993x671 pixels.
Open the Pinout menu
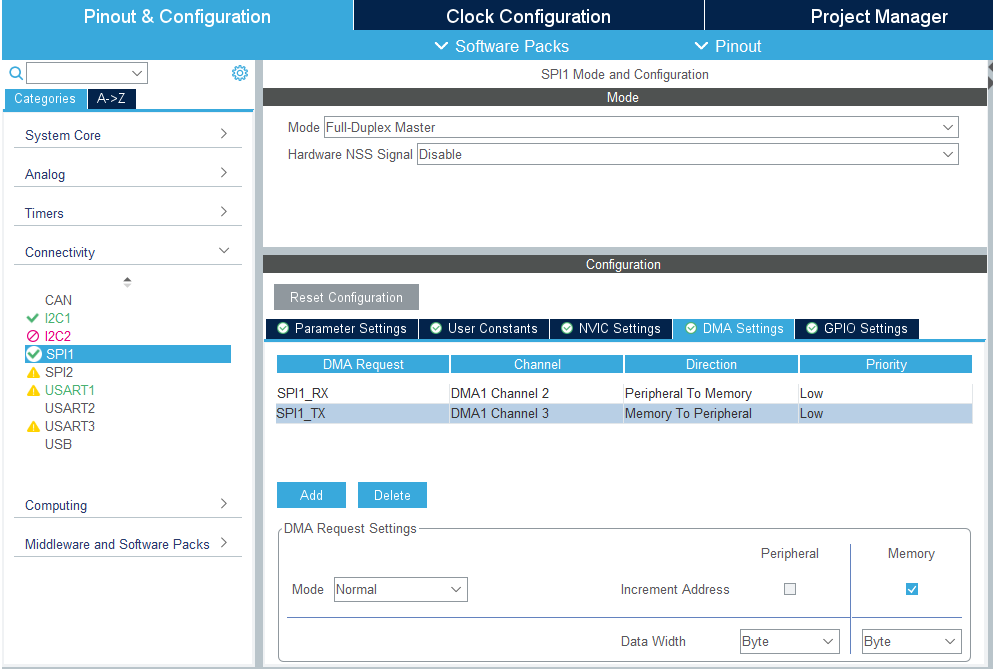pyautogui.click(x=728, y=46)
